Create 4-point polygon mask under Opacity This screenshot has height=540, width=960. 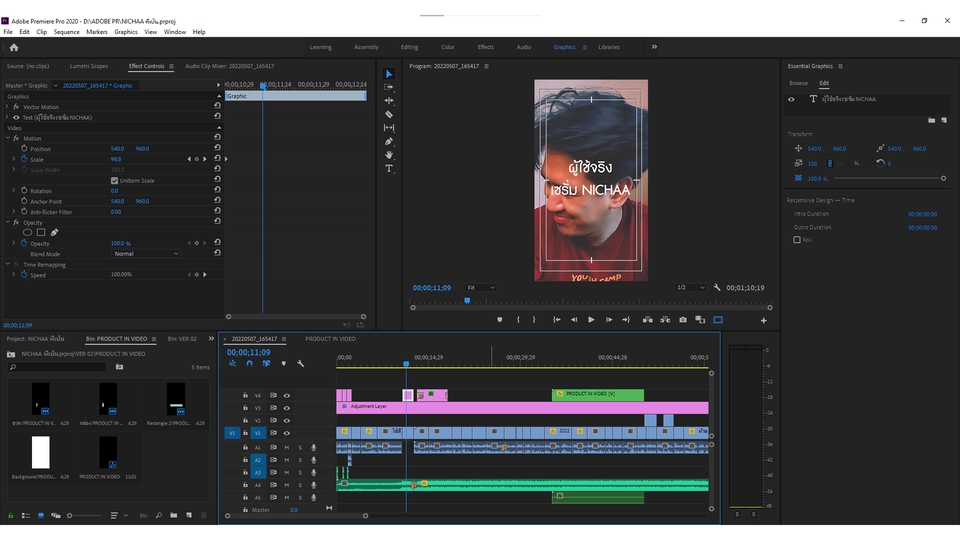[41, 233]
